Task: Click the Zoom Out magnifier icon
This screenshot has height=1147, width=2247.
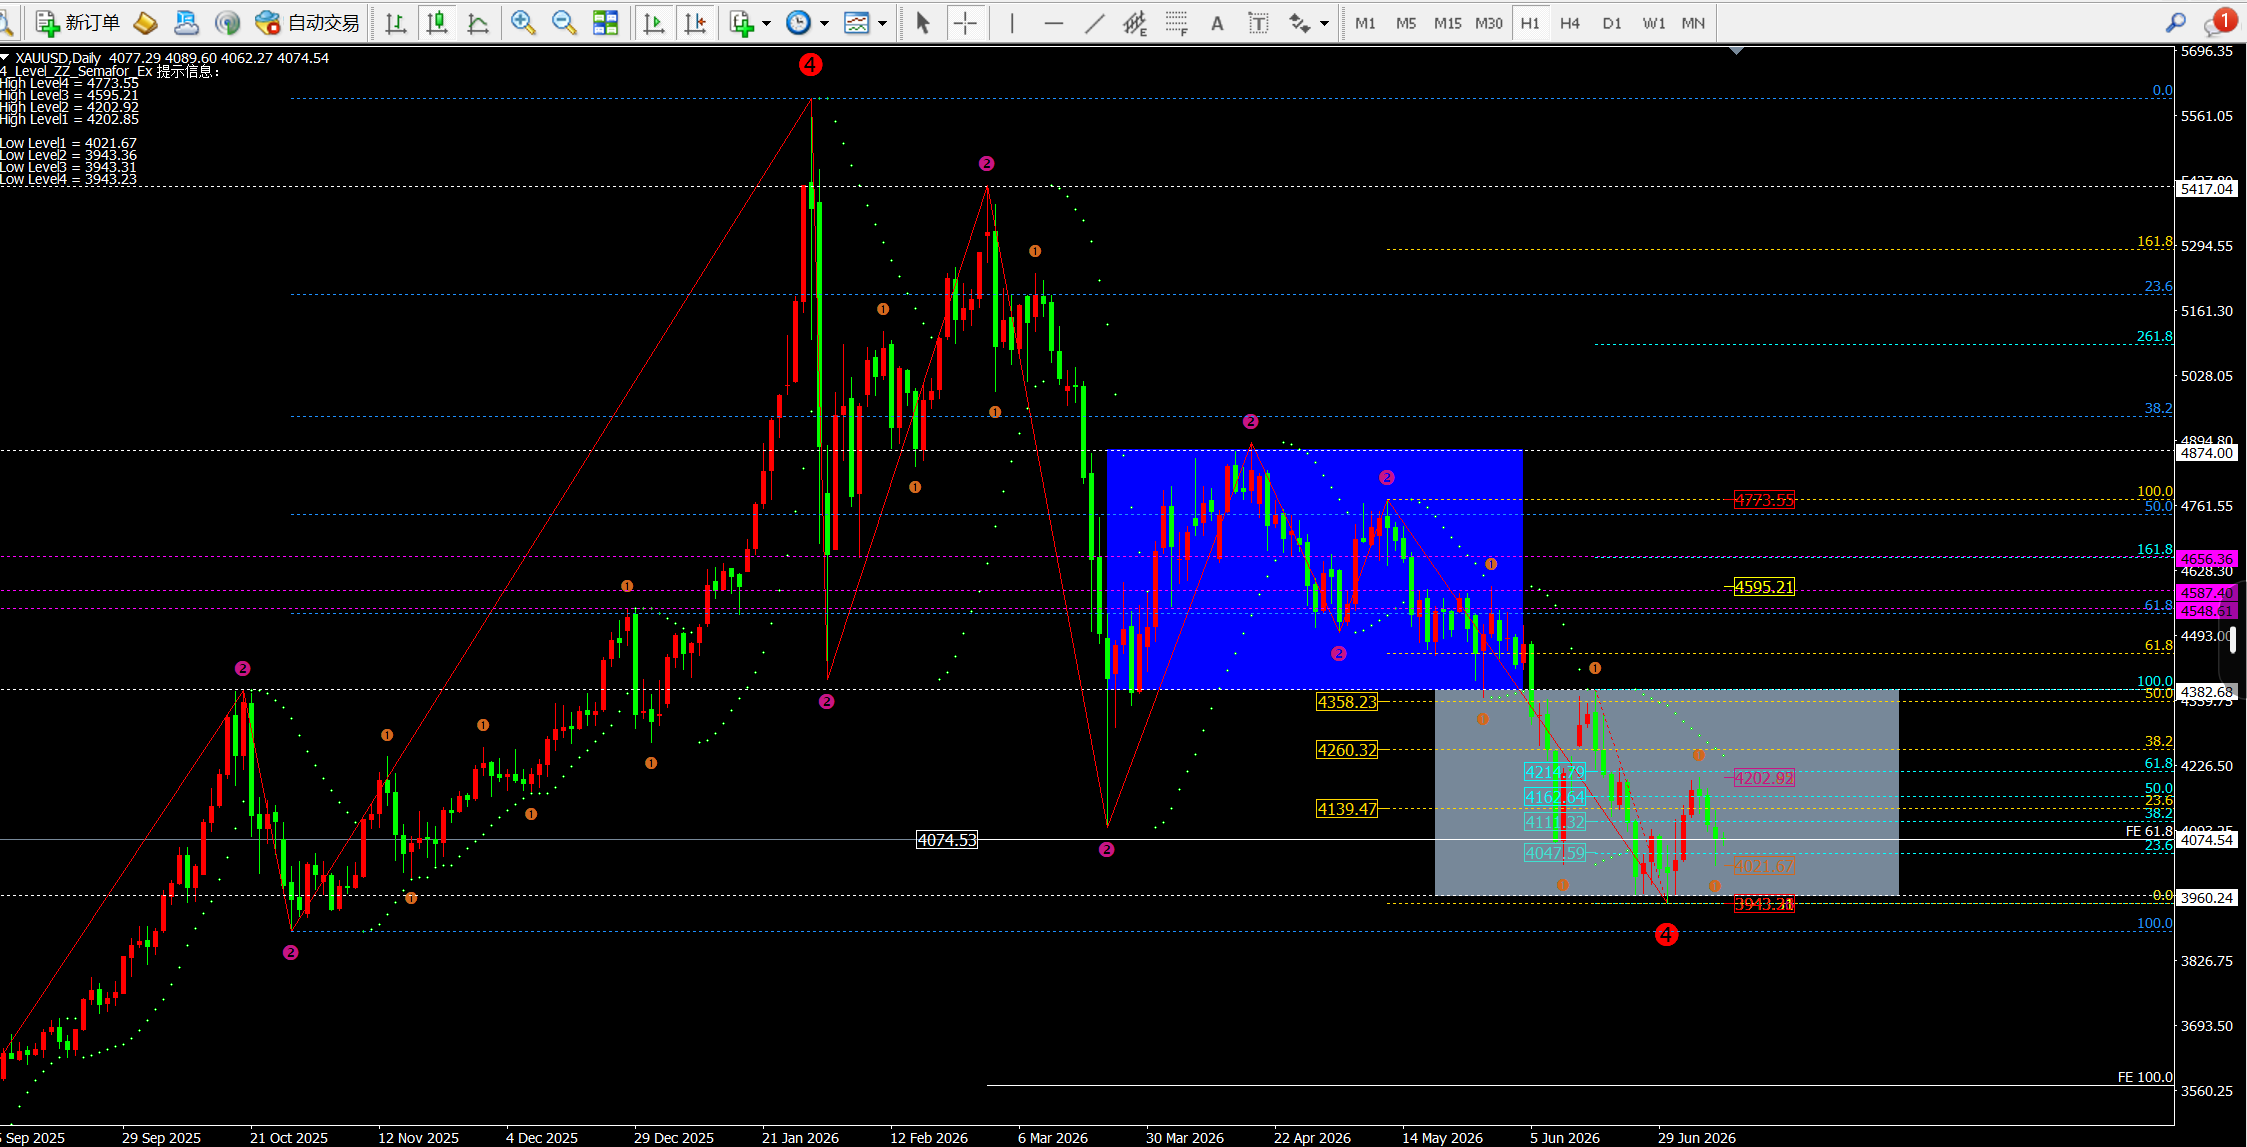Action: [564, 22]
